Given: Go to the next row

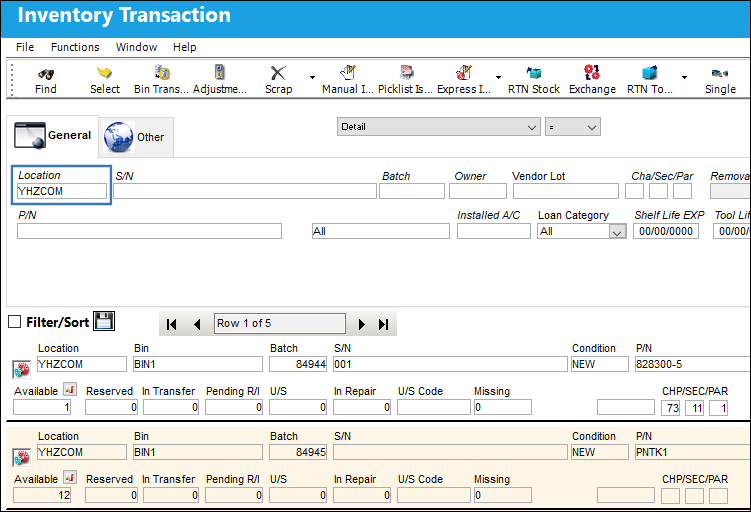Looking at the screenshot, I should point(362,324).
